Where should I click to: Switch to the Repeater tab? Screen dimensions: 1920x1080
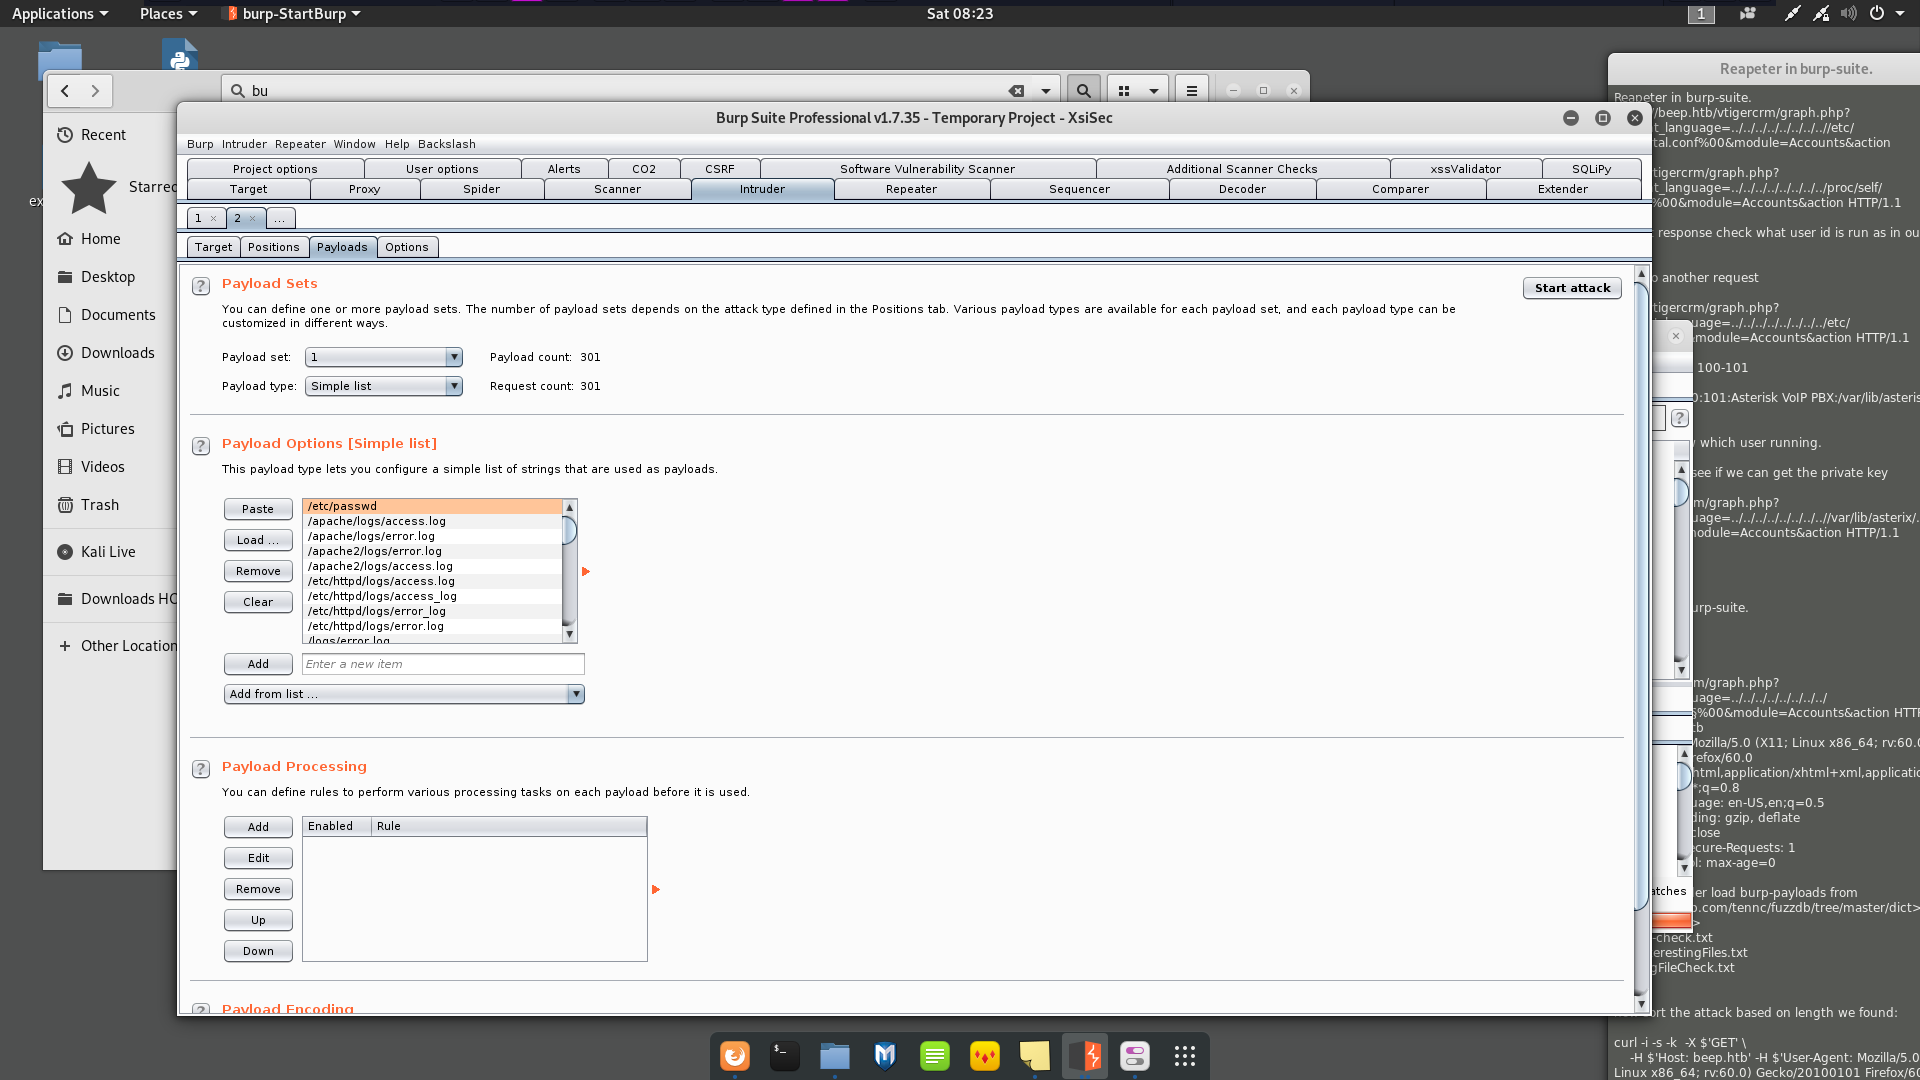pyautogui.click(x=911, y=189)
